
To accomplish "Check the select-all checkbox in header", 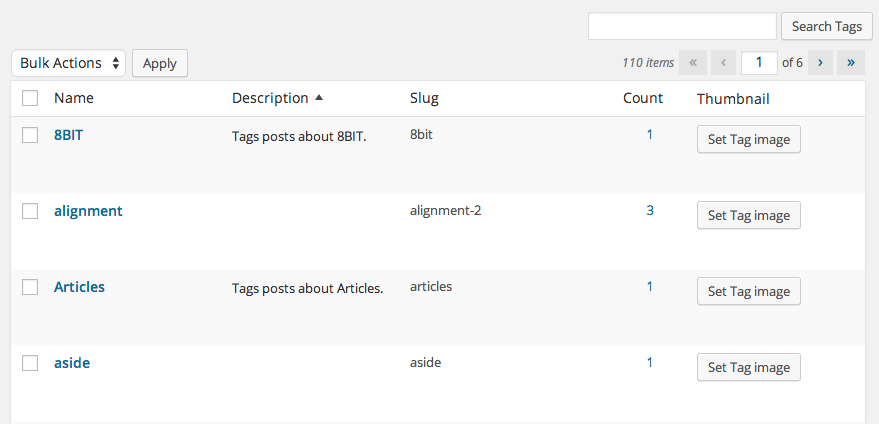I will tap(30, 98).
